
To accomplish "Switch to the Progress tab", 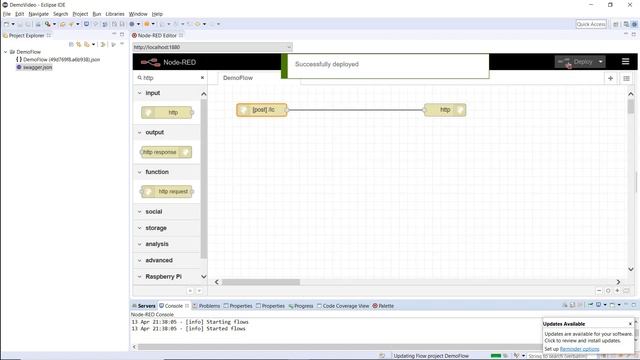I will coord(301,306).
